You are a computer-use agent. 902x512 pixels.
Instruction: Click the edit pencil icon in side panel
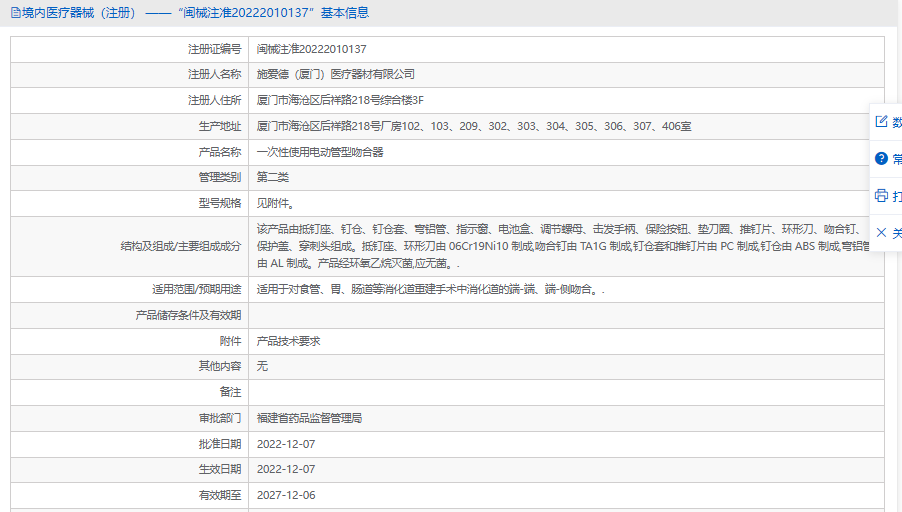pyautogui.click(x=881, y=121)
